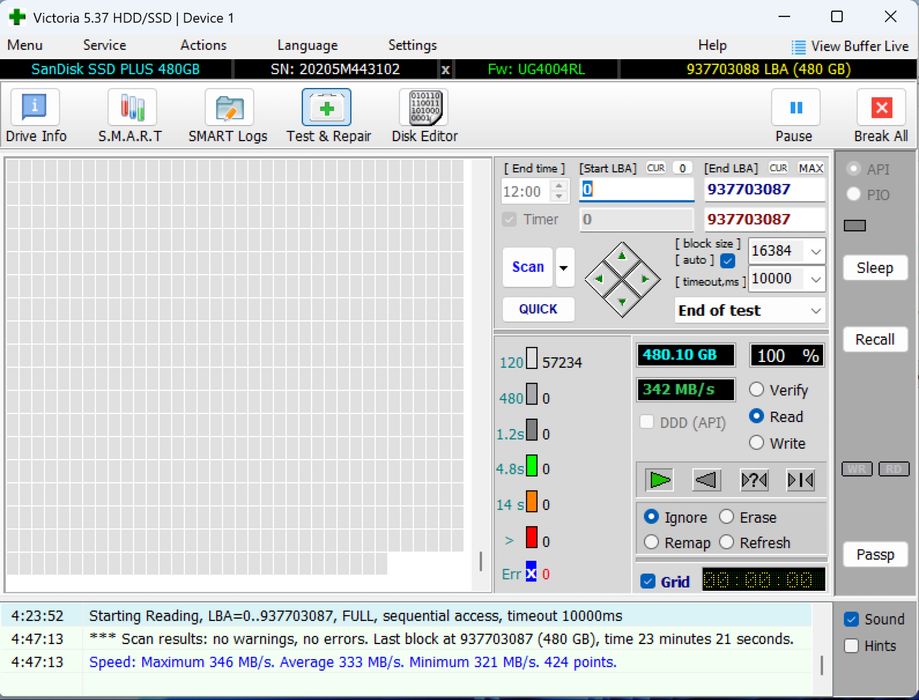Select the Test & Repair tool

(x=328, y=116)
